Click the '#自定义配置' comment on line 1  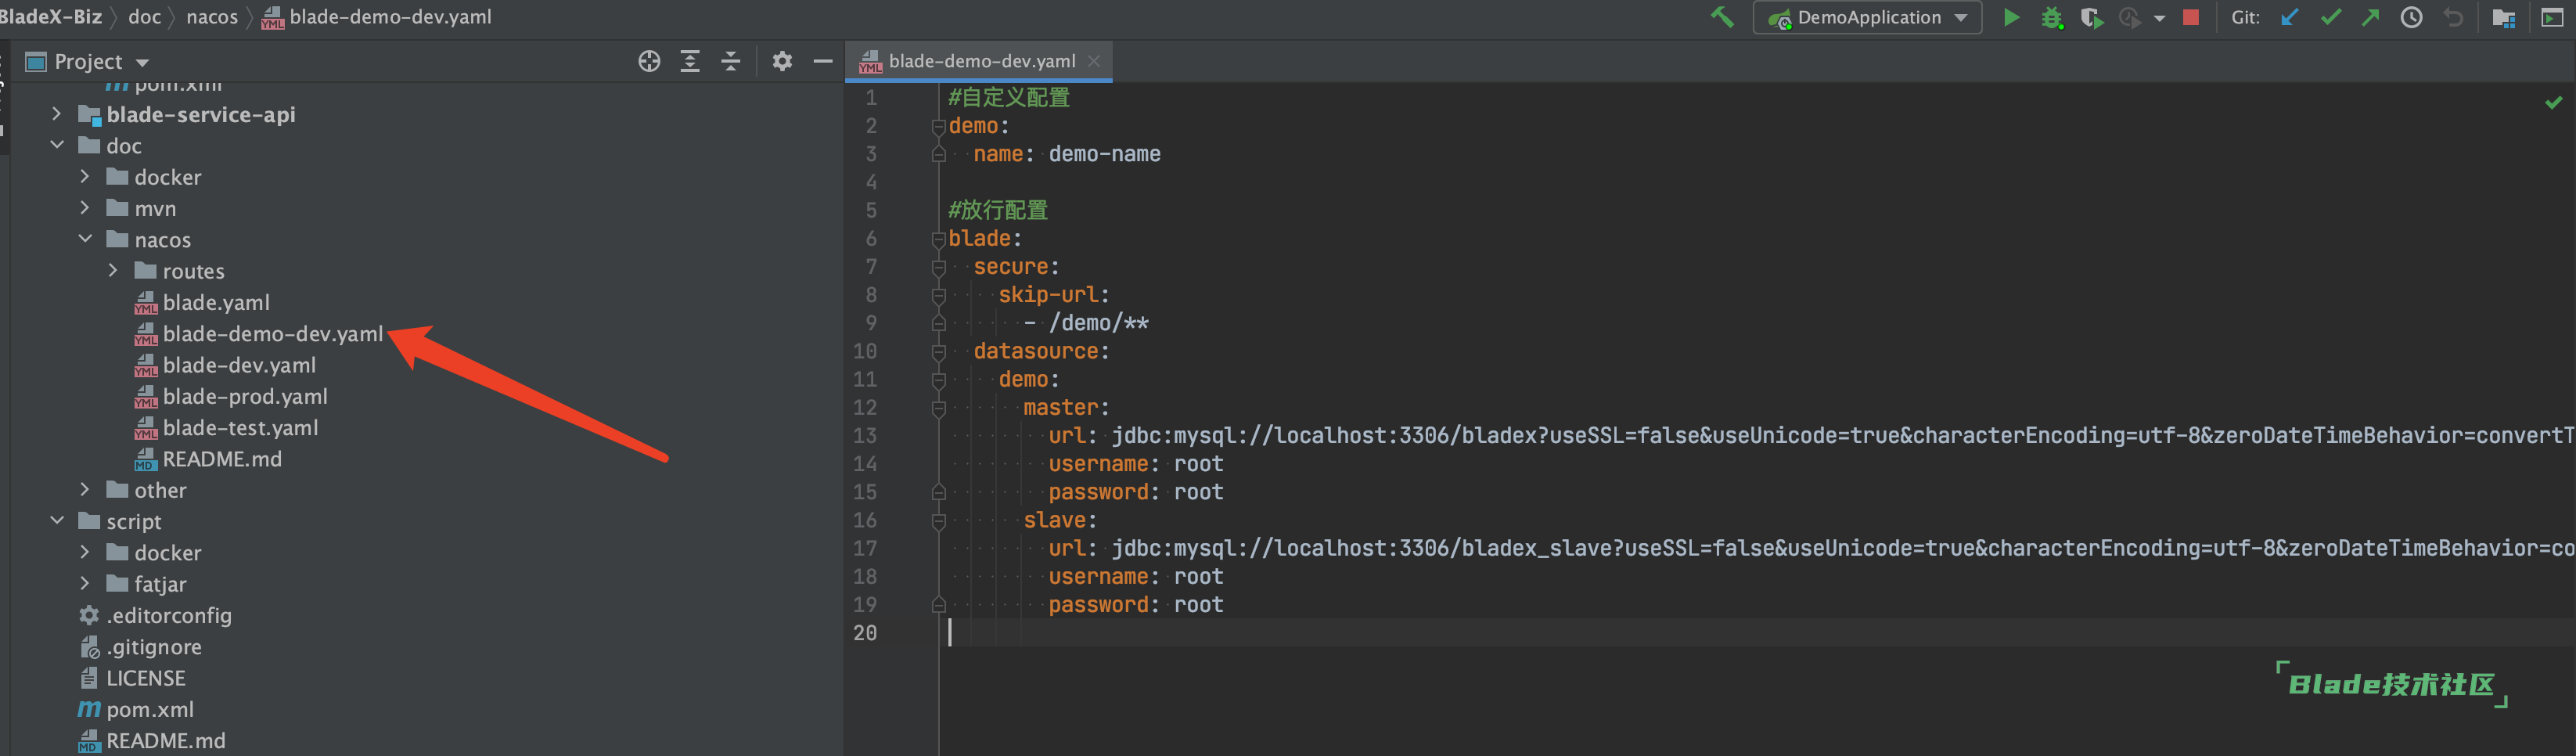pyautogui.click(x=1009, y=97)
